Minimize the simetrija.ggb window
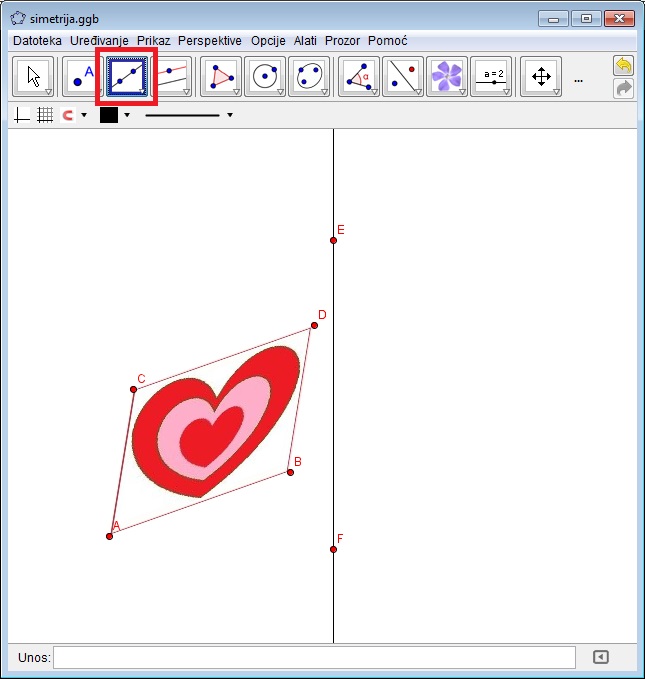Image resolution: width=645 pixels, height=679 pixels. (x=553, y=19)
